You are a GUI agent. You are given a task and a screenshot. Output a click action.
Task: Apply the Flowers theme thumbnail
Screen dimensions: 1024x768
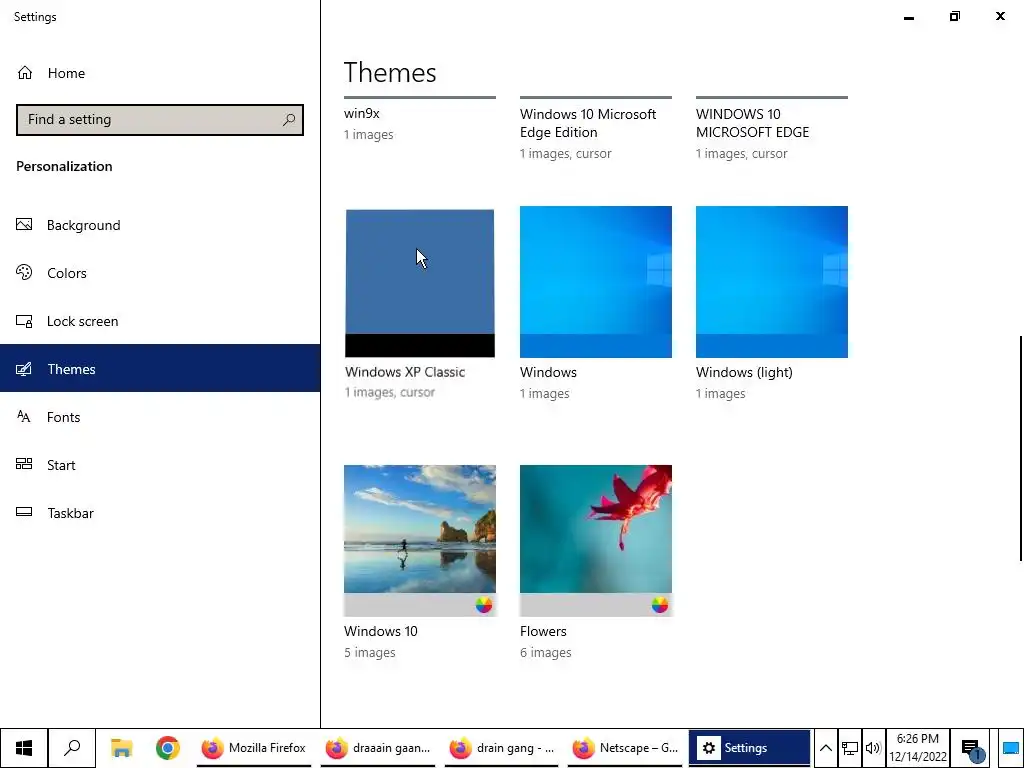click(596, 540)
